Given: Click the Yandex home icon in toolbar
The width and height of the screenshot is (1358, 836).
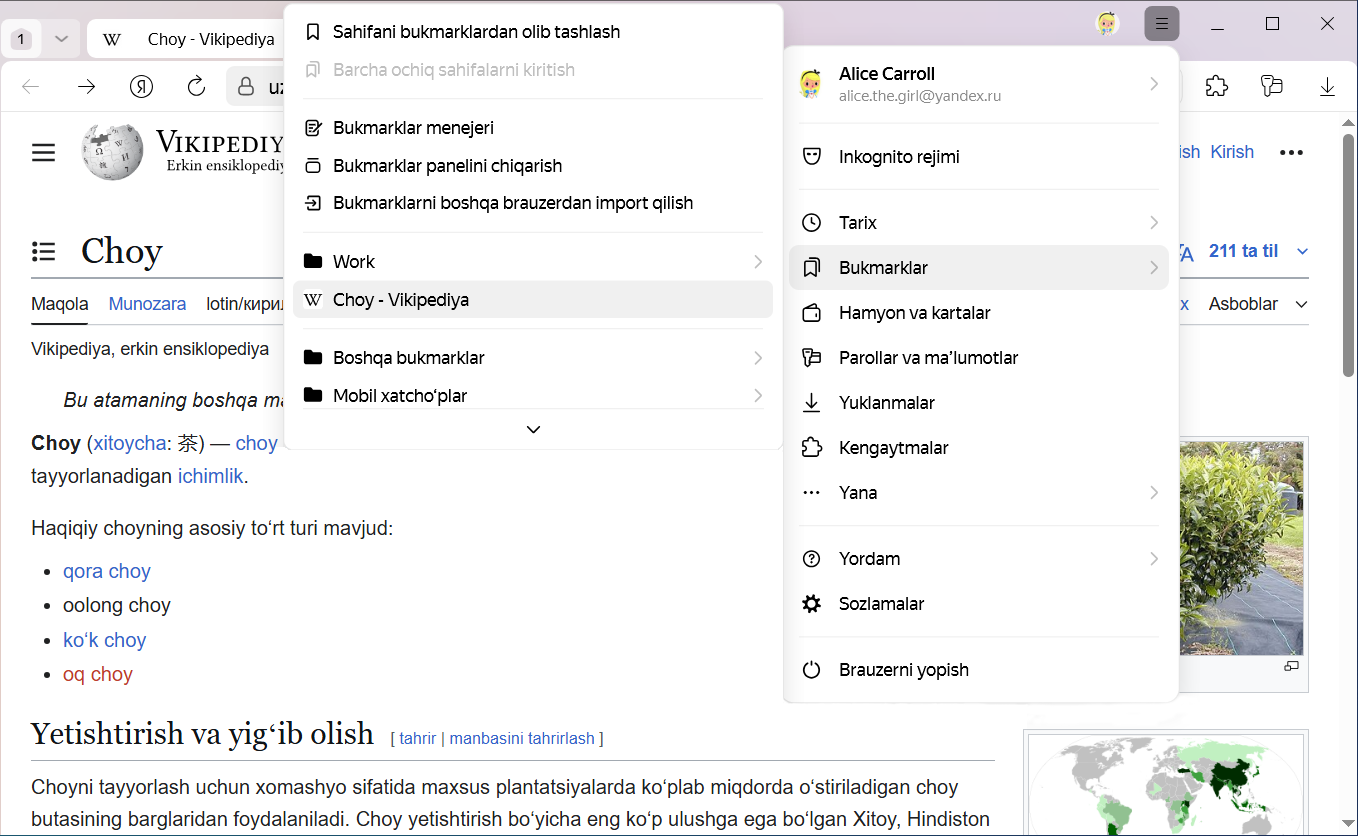Looking at the screenshot, I should [142, 87].
